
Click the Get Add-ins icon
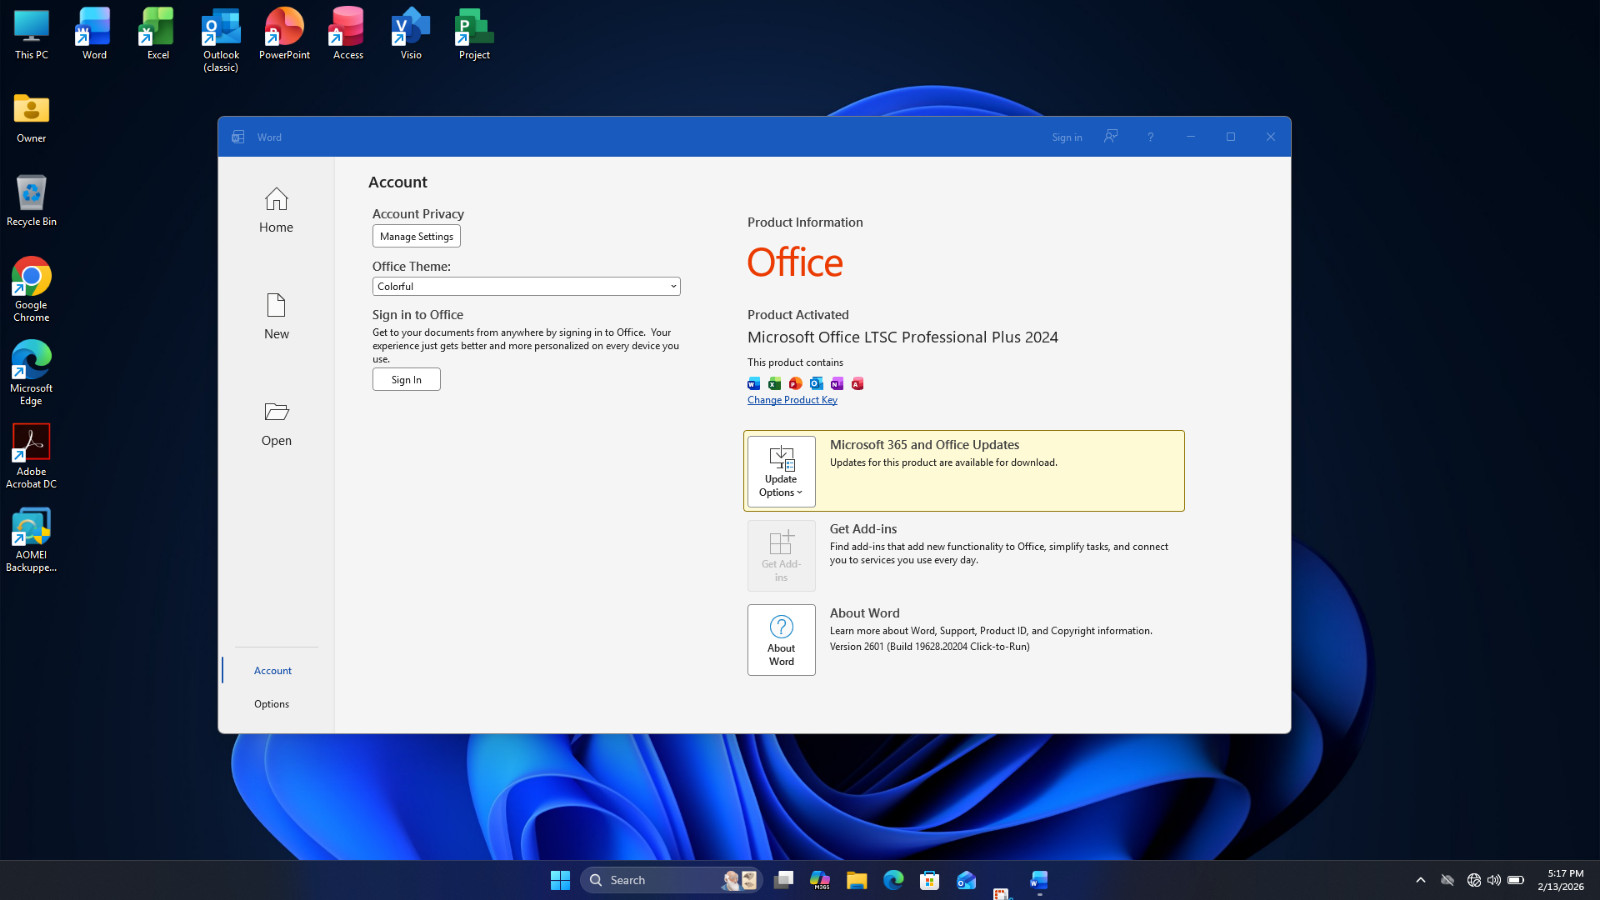(x=781, y=556)
